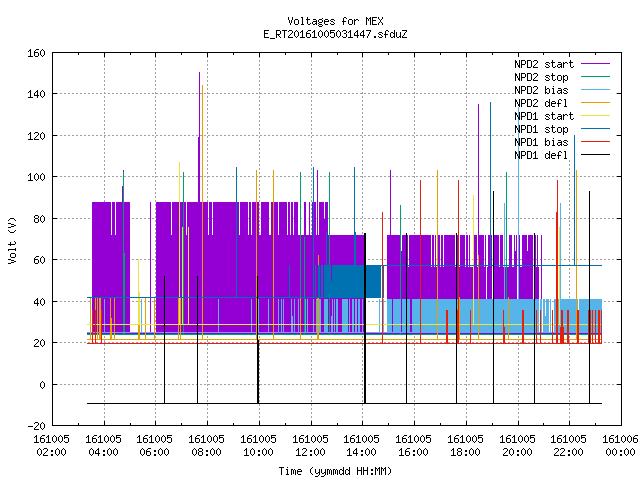The height and width of the screenshot is (480, 640).
Task: Click the orange NPD2 defl legend line
Action: [x=595, y=103]
